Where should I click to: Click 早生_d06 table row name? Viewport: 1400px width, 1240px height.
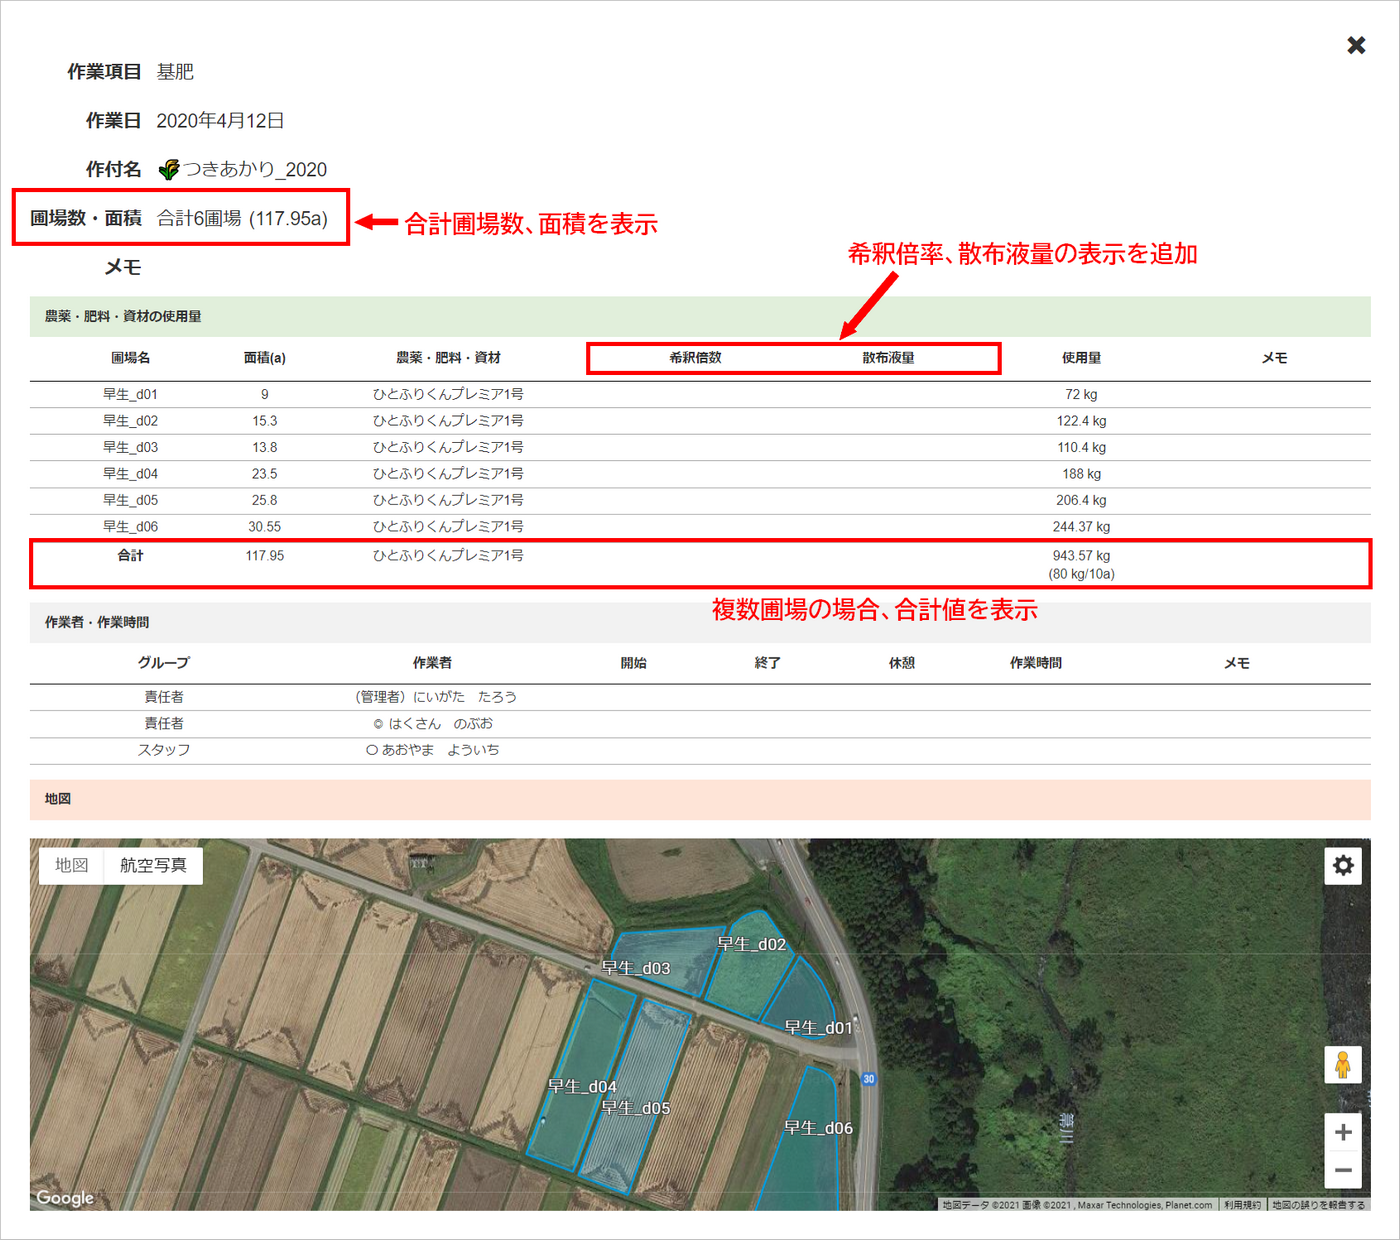point(130,527)
